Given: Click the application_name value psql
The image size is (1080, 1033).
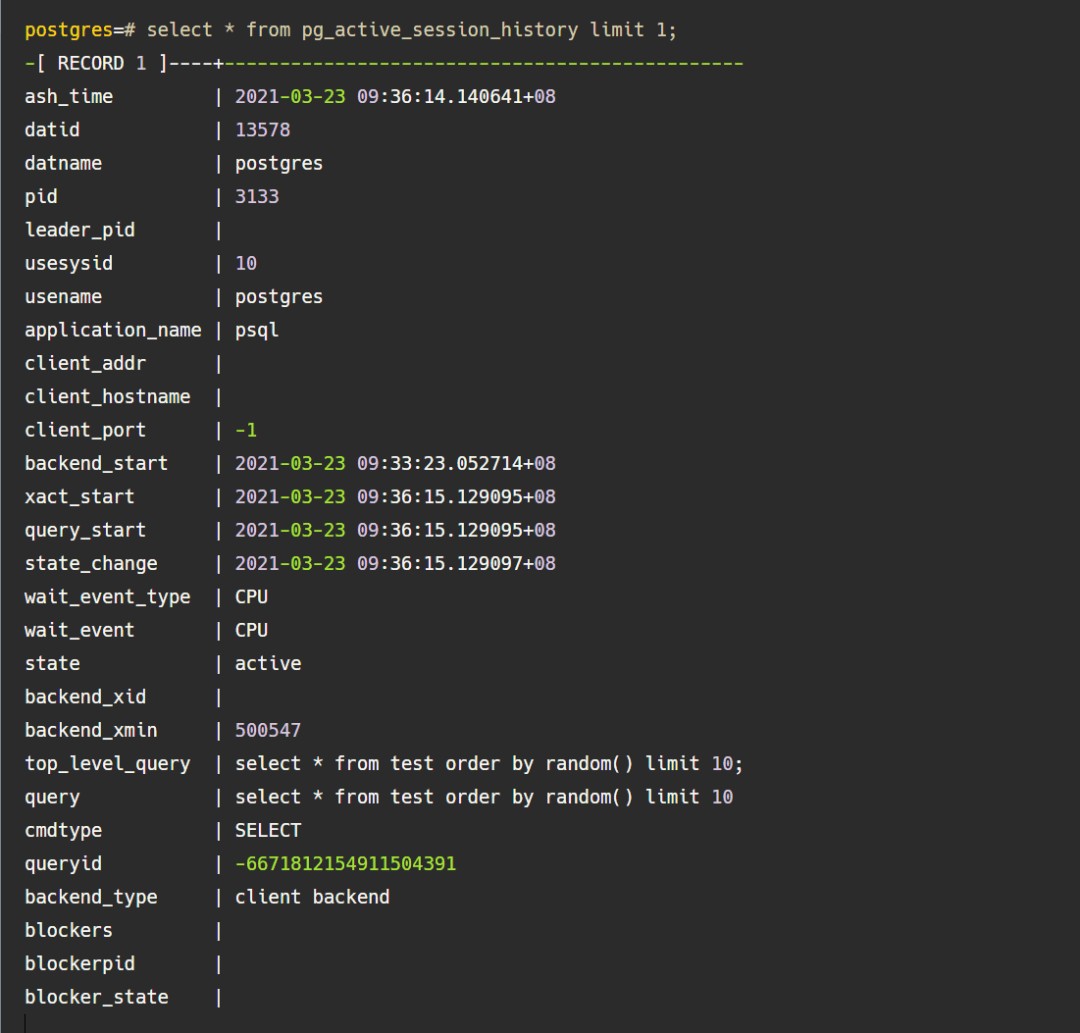Looking at the screenshot, I should point(257,330).
